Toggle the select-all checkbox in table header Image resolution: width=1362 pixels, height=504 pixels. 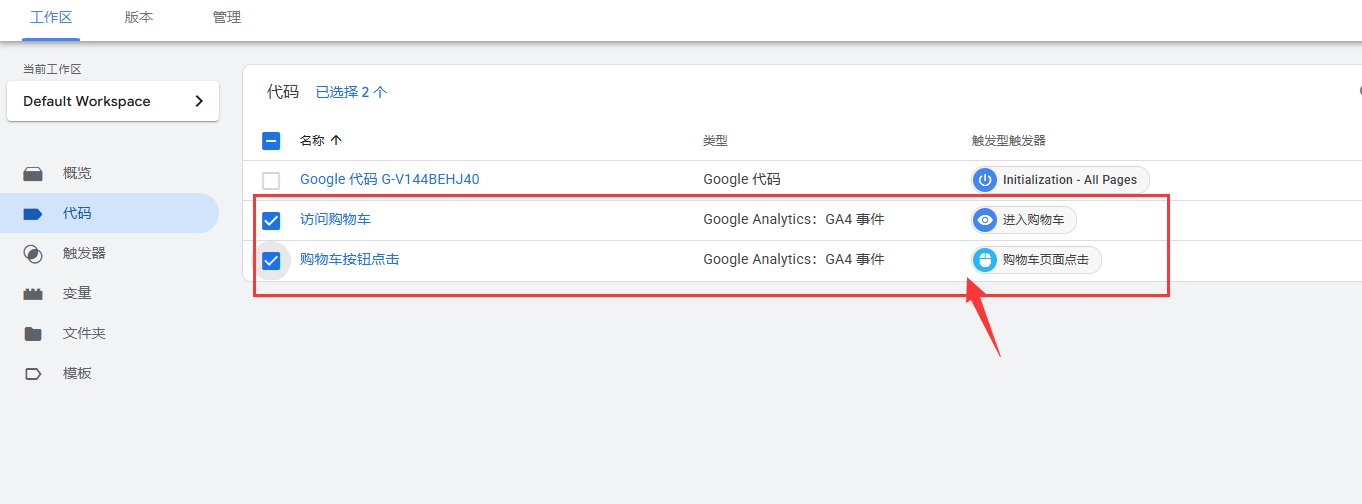pyautogui.click(x=271, y=141)
